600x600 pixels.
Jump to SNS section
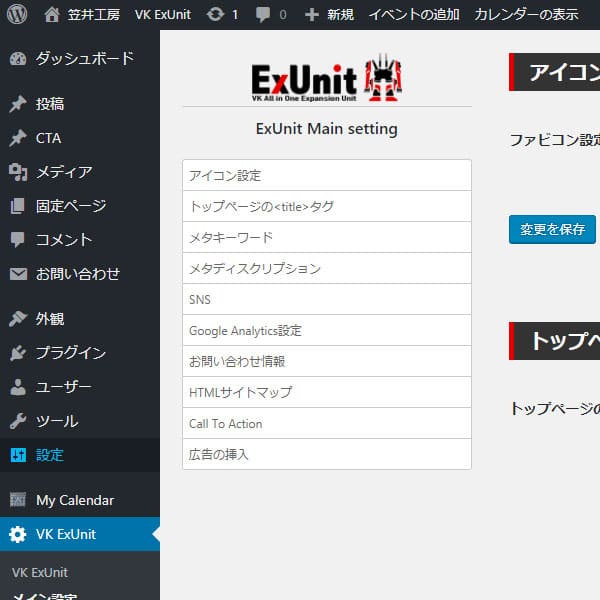(327, 299)
